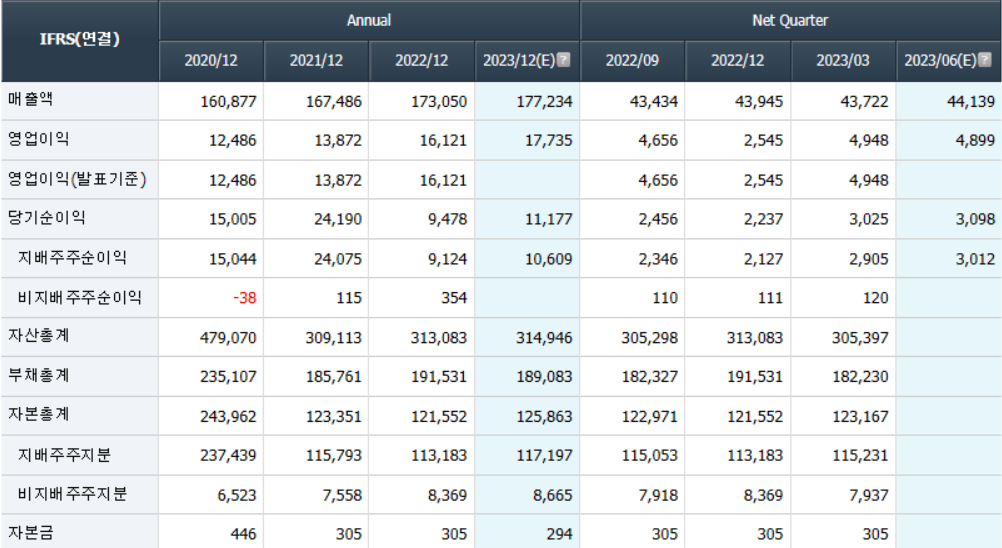Image resolution: width=1002 pixels, height=548 pixels.
Task: Click the 3,012 controlling net income
Action: coord(975,259)
